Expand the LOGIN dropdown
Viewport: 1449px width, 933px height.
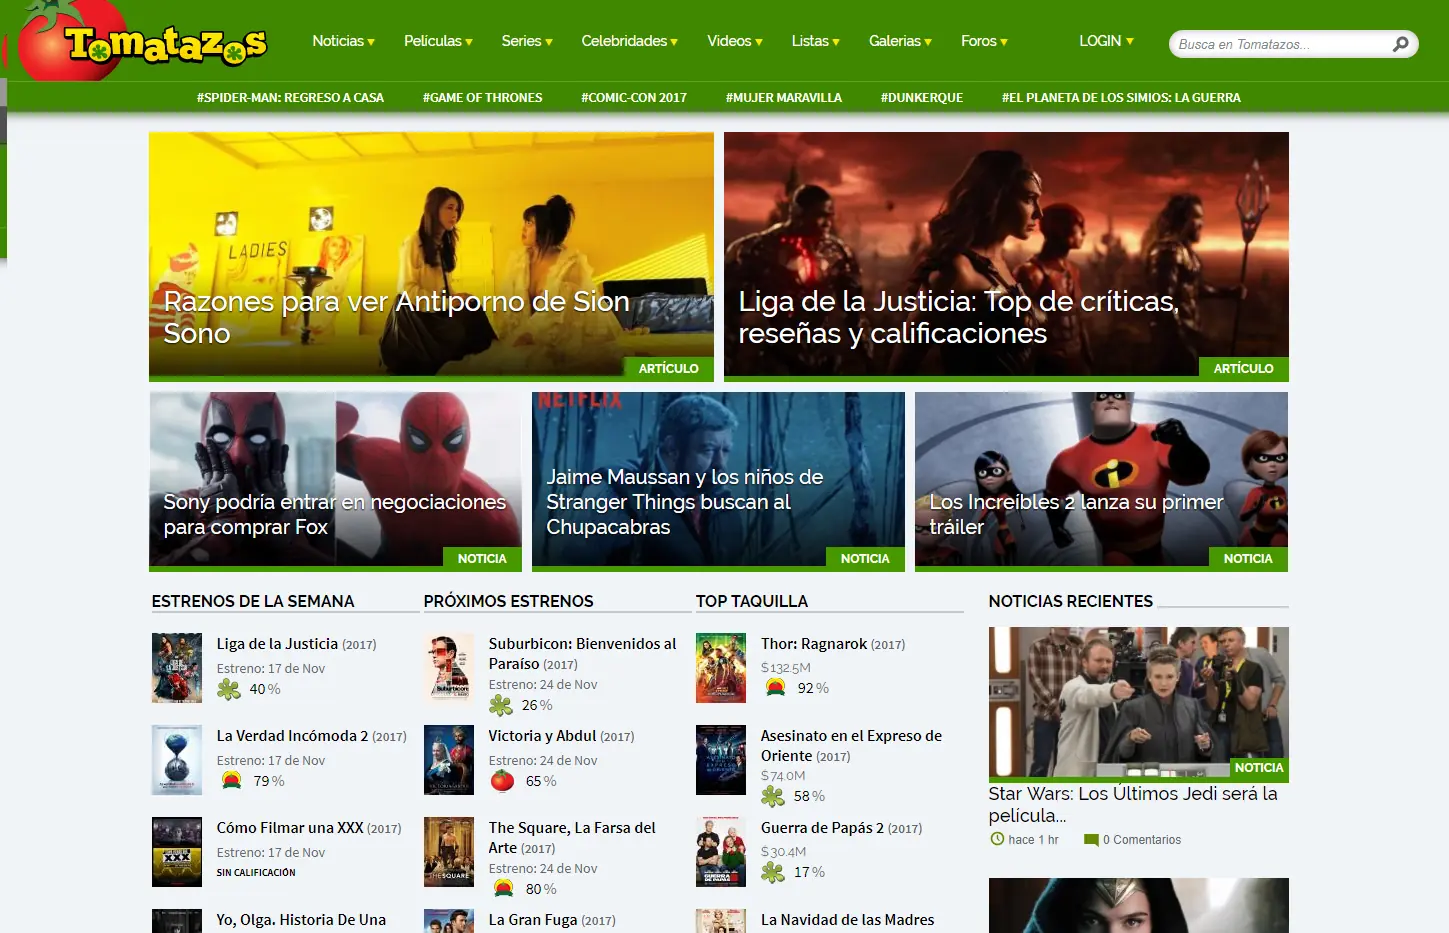click(1105, 41)
